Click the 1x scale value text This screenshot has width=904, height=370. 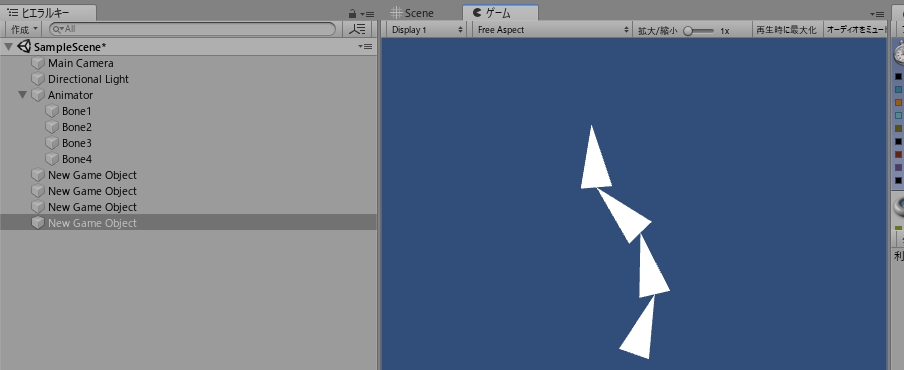click(725, 31)
